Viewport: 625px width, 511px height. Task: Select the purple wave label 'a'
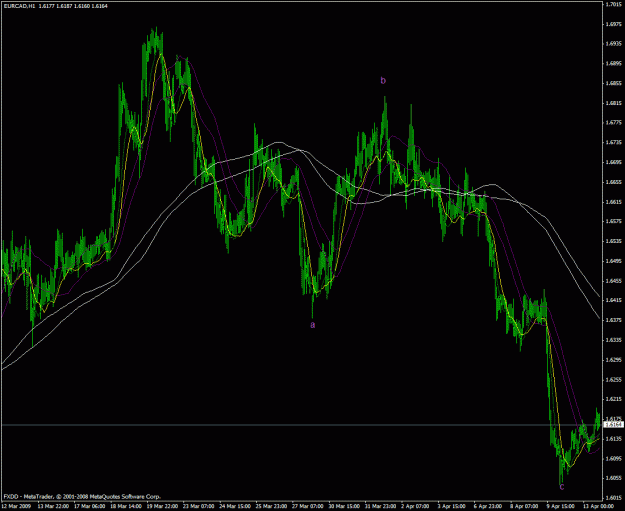tap(312, 325)
